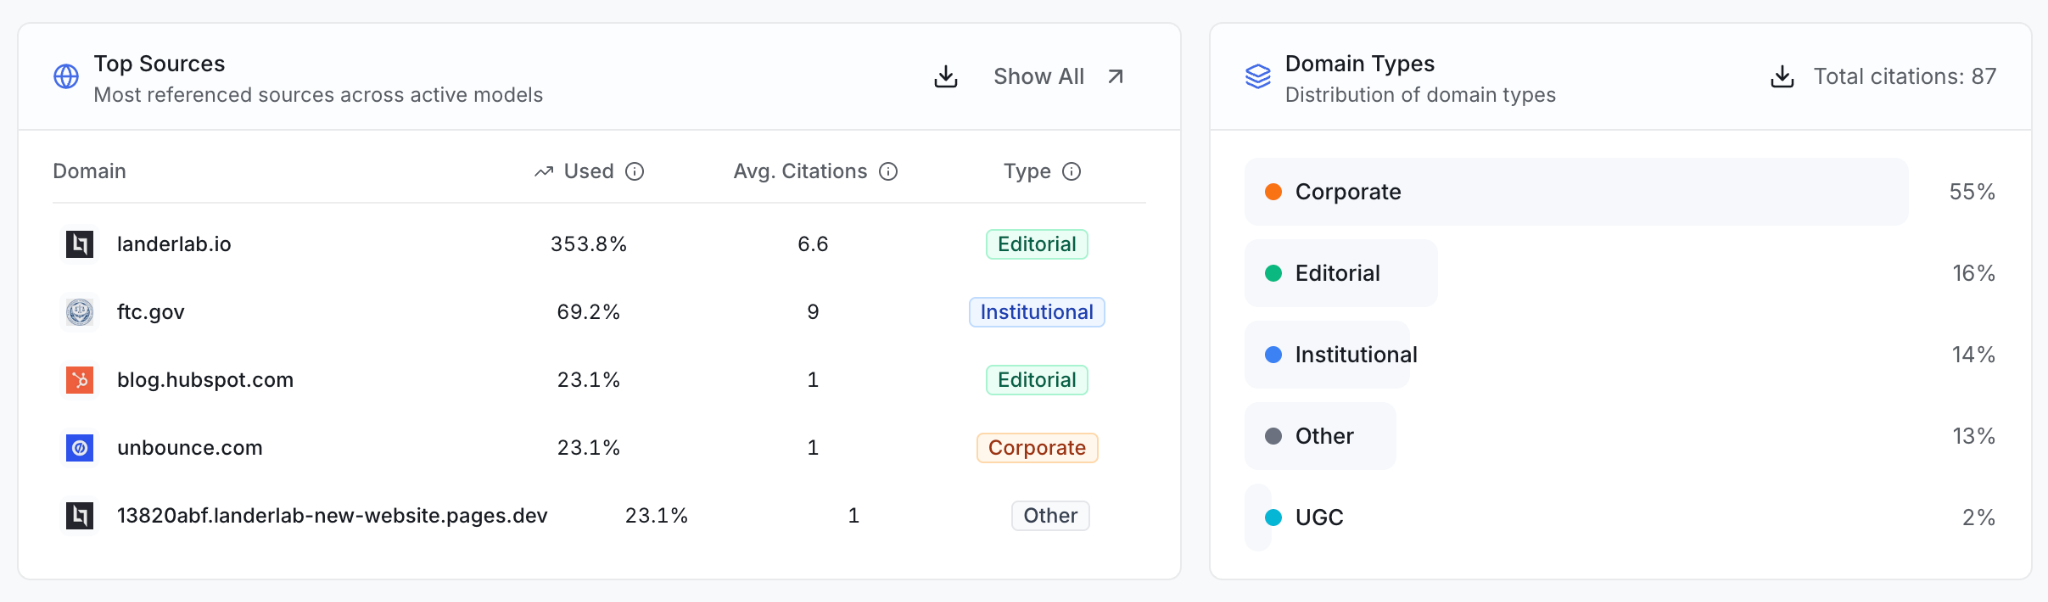Click the Type column header

tap(1027, 172)
